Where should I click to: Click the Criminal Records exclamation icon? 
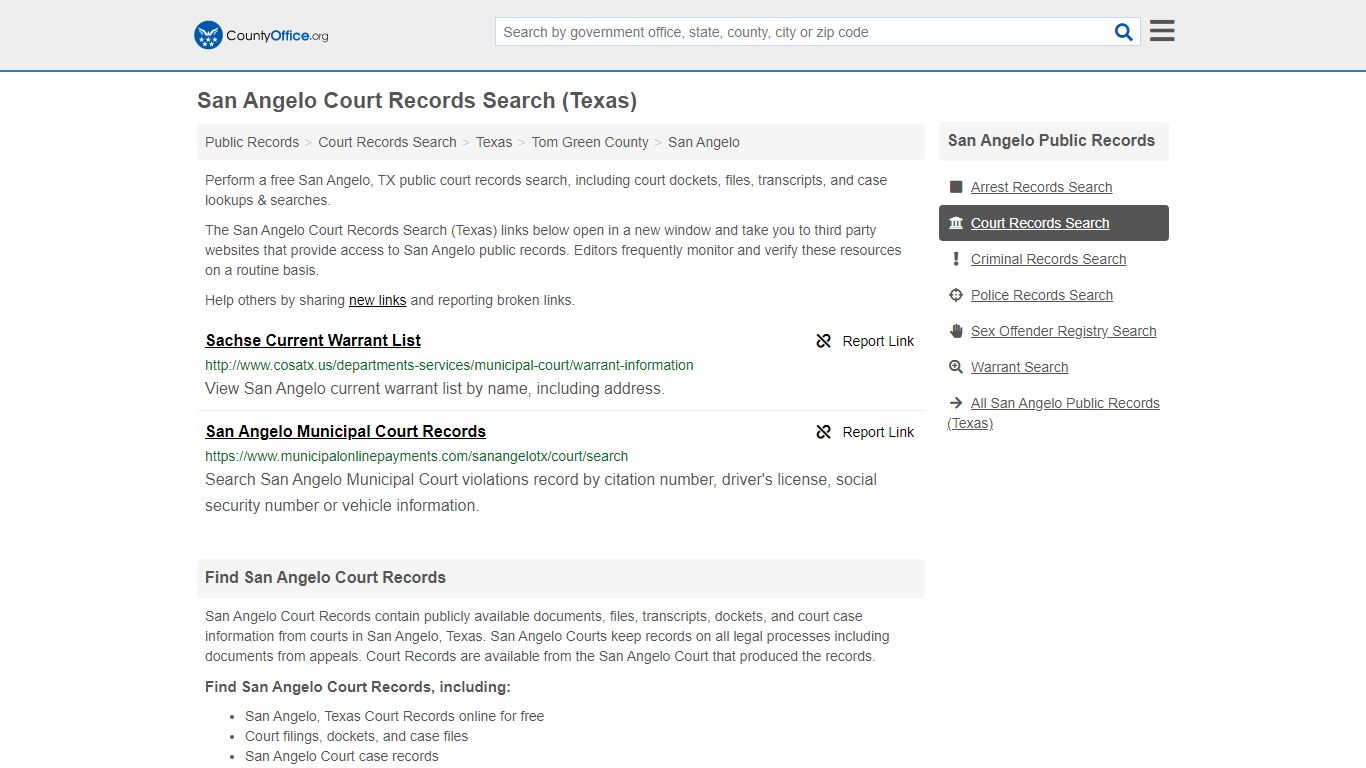coord(956,259)
